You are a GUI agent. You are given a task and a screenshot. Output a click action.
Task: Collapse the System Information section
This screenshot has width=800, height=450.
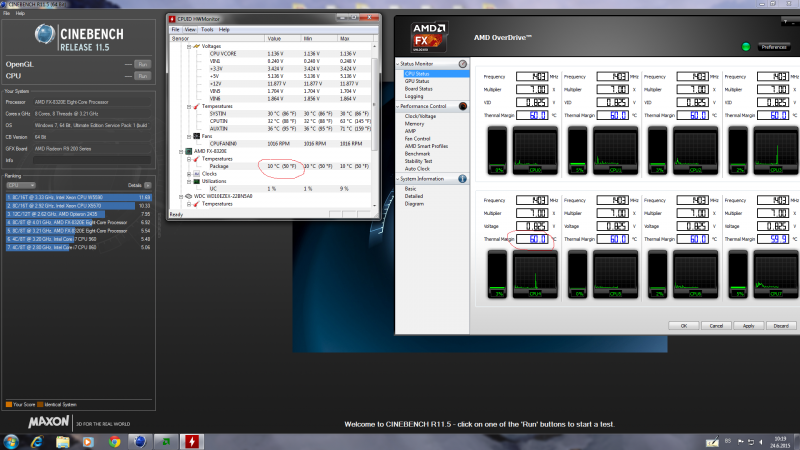(x=398, y=179)
